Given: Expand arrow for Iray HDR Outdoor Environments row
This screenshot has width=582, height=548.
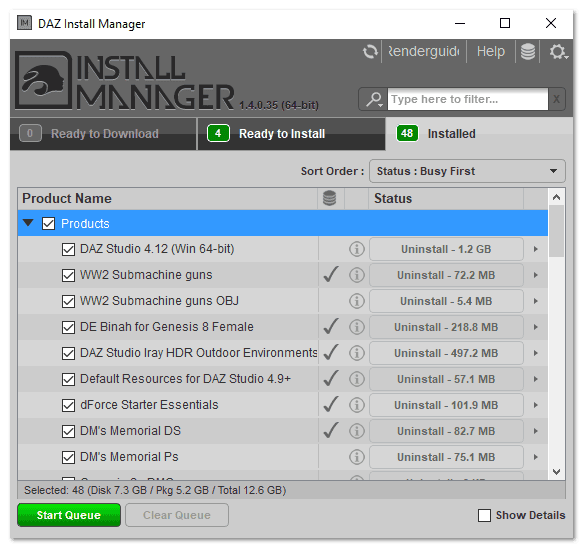Looking at the screenshot, I should [x=536, y=353].
